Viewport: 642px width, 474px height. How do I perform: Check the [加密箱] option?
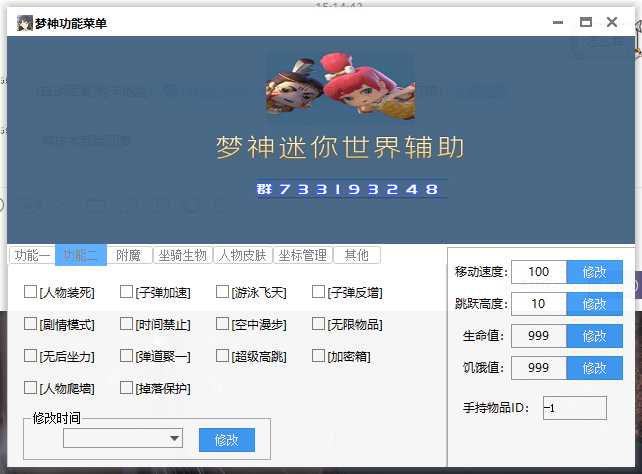[x=319, y=356]
